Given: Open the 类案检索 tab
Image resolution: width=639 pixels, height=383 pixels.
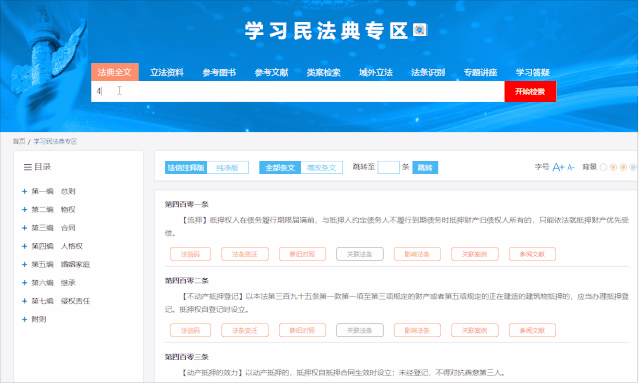Looking at the screenshot, I should coord(324,73).
